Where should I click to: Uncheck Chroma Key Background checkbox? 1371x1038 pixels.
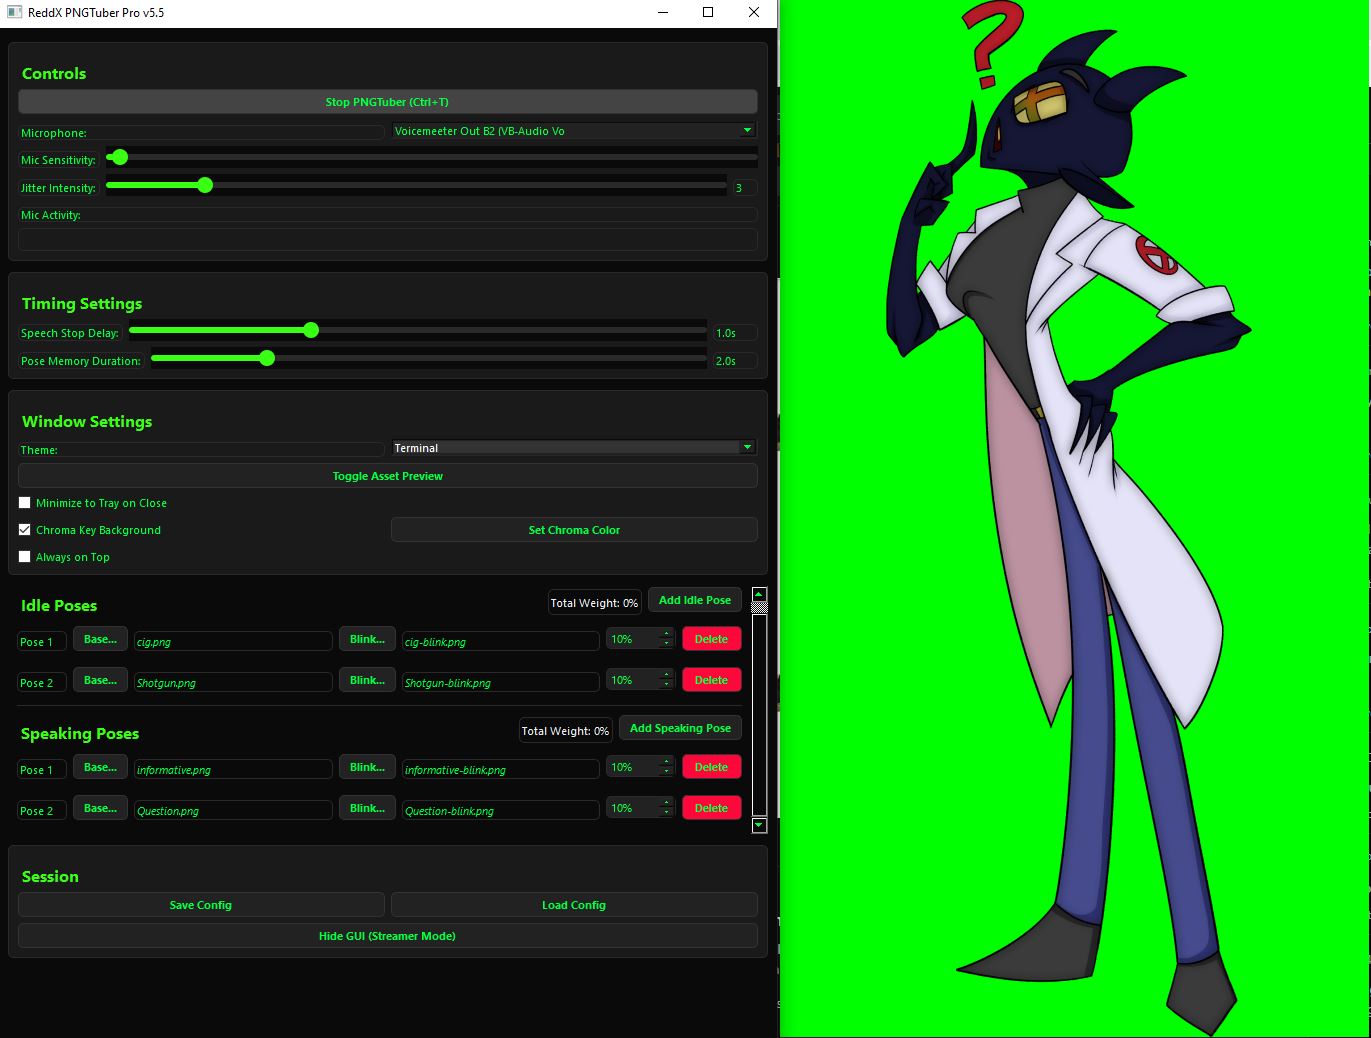click(x=25, y=530)
